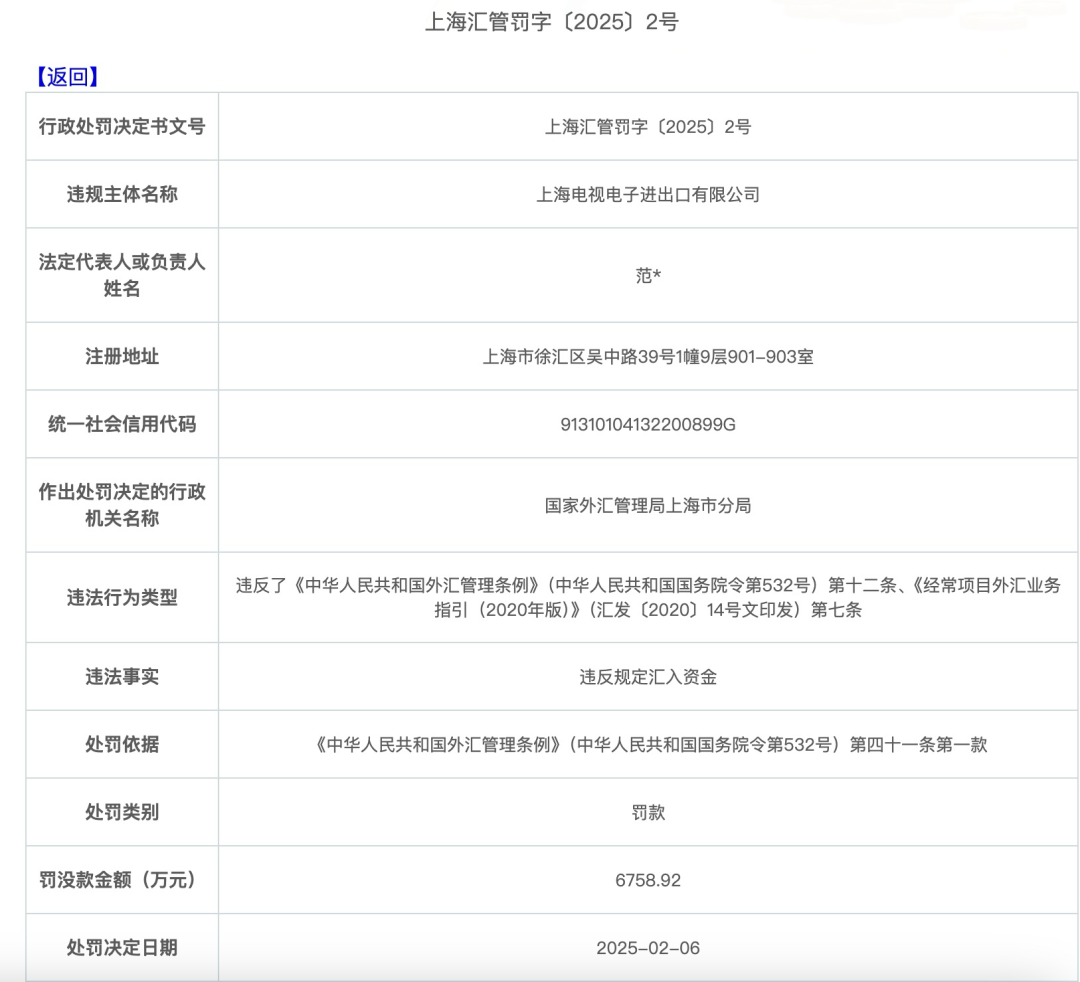Click the page heading 上海汇管罚字〔2025〕2号

point(552,22)
